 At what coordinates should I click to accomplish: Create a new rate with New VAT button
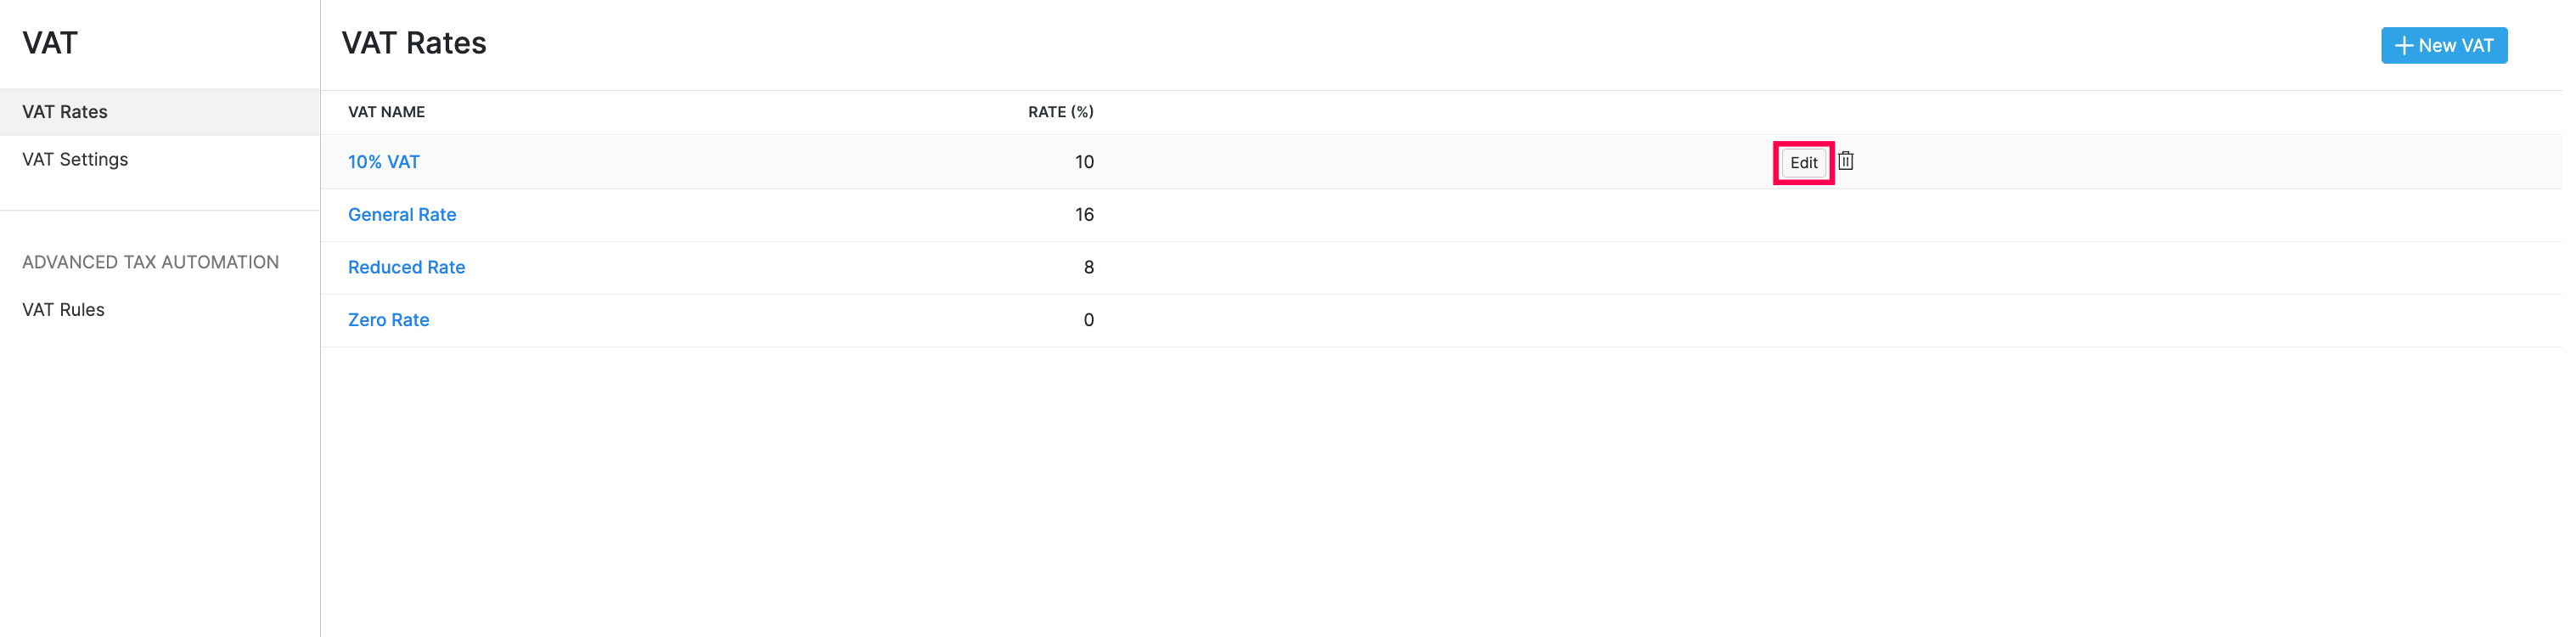tap(2443, 46)
